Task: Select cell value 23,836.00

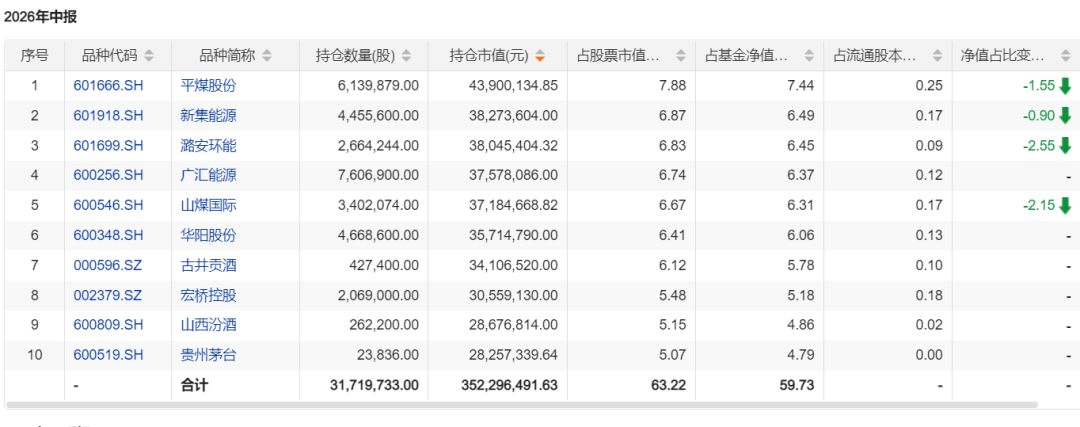Action: 388,355
